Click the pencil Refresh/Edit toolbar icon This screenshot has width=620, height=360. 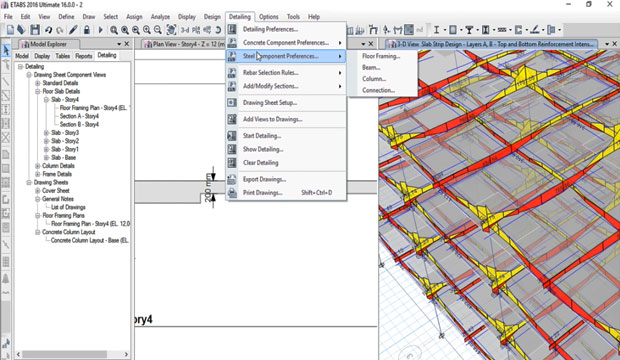pos(73,30)
